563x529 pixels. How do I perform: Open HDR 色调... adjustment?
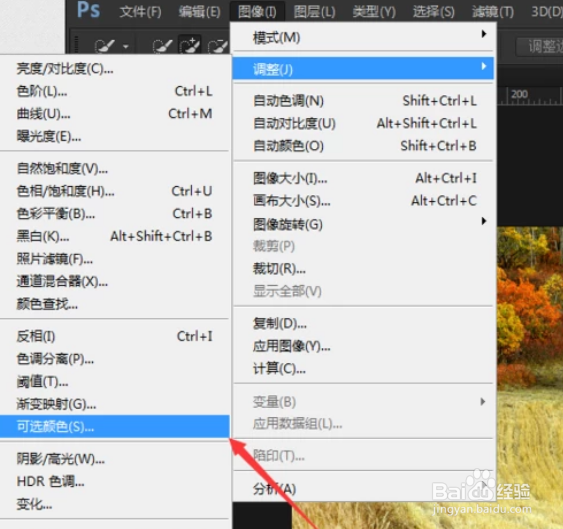[x=114, y=481]
